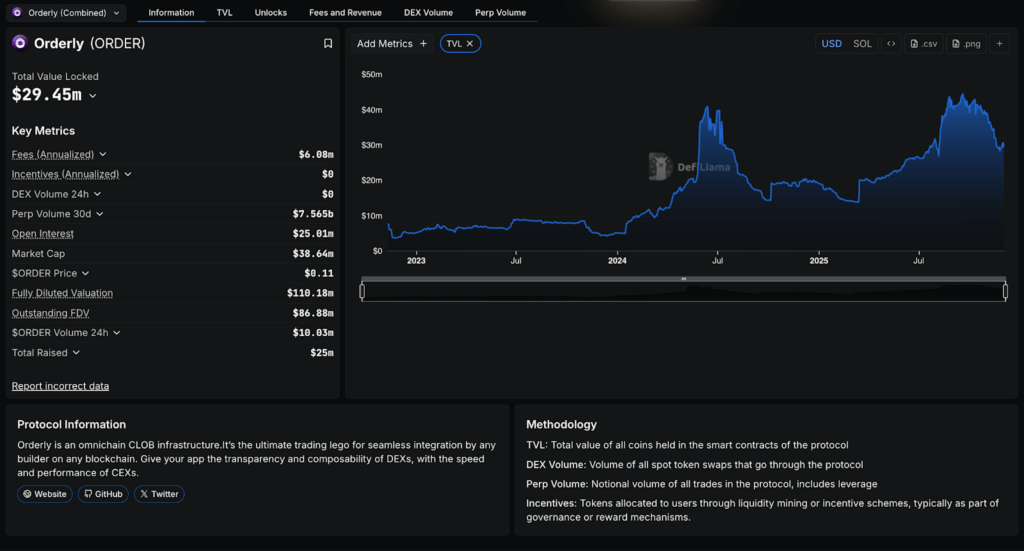Bookmark the Orderly protocol

tap(328, 44)
